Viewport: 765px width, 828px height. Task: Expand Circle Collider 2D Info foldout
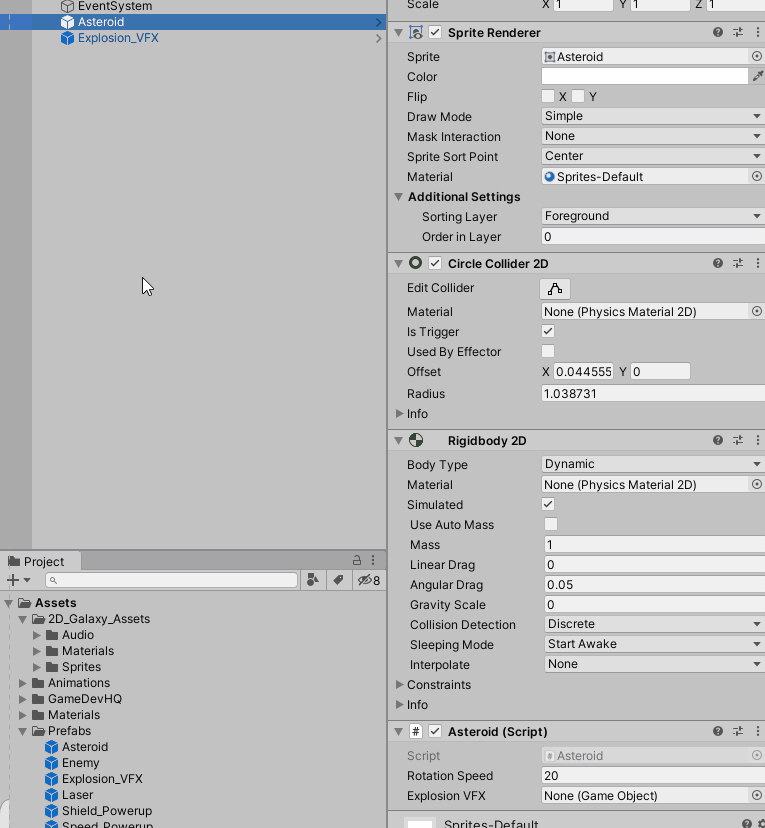(400, 413)
